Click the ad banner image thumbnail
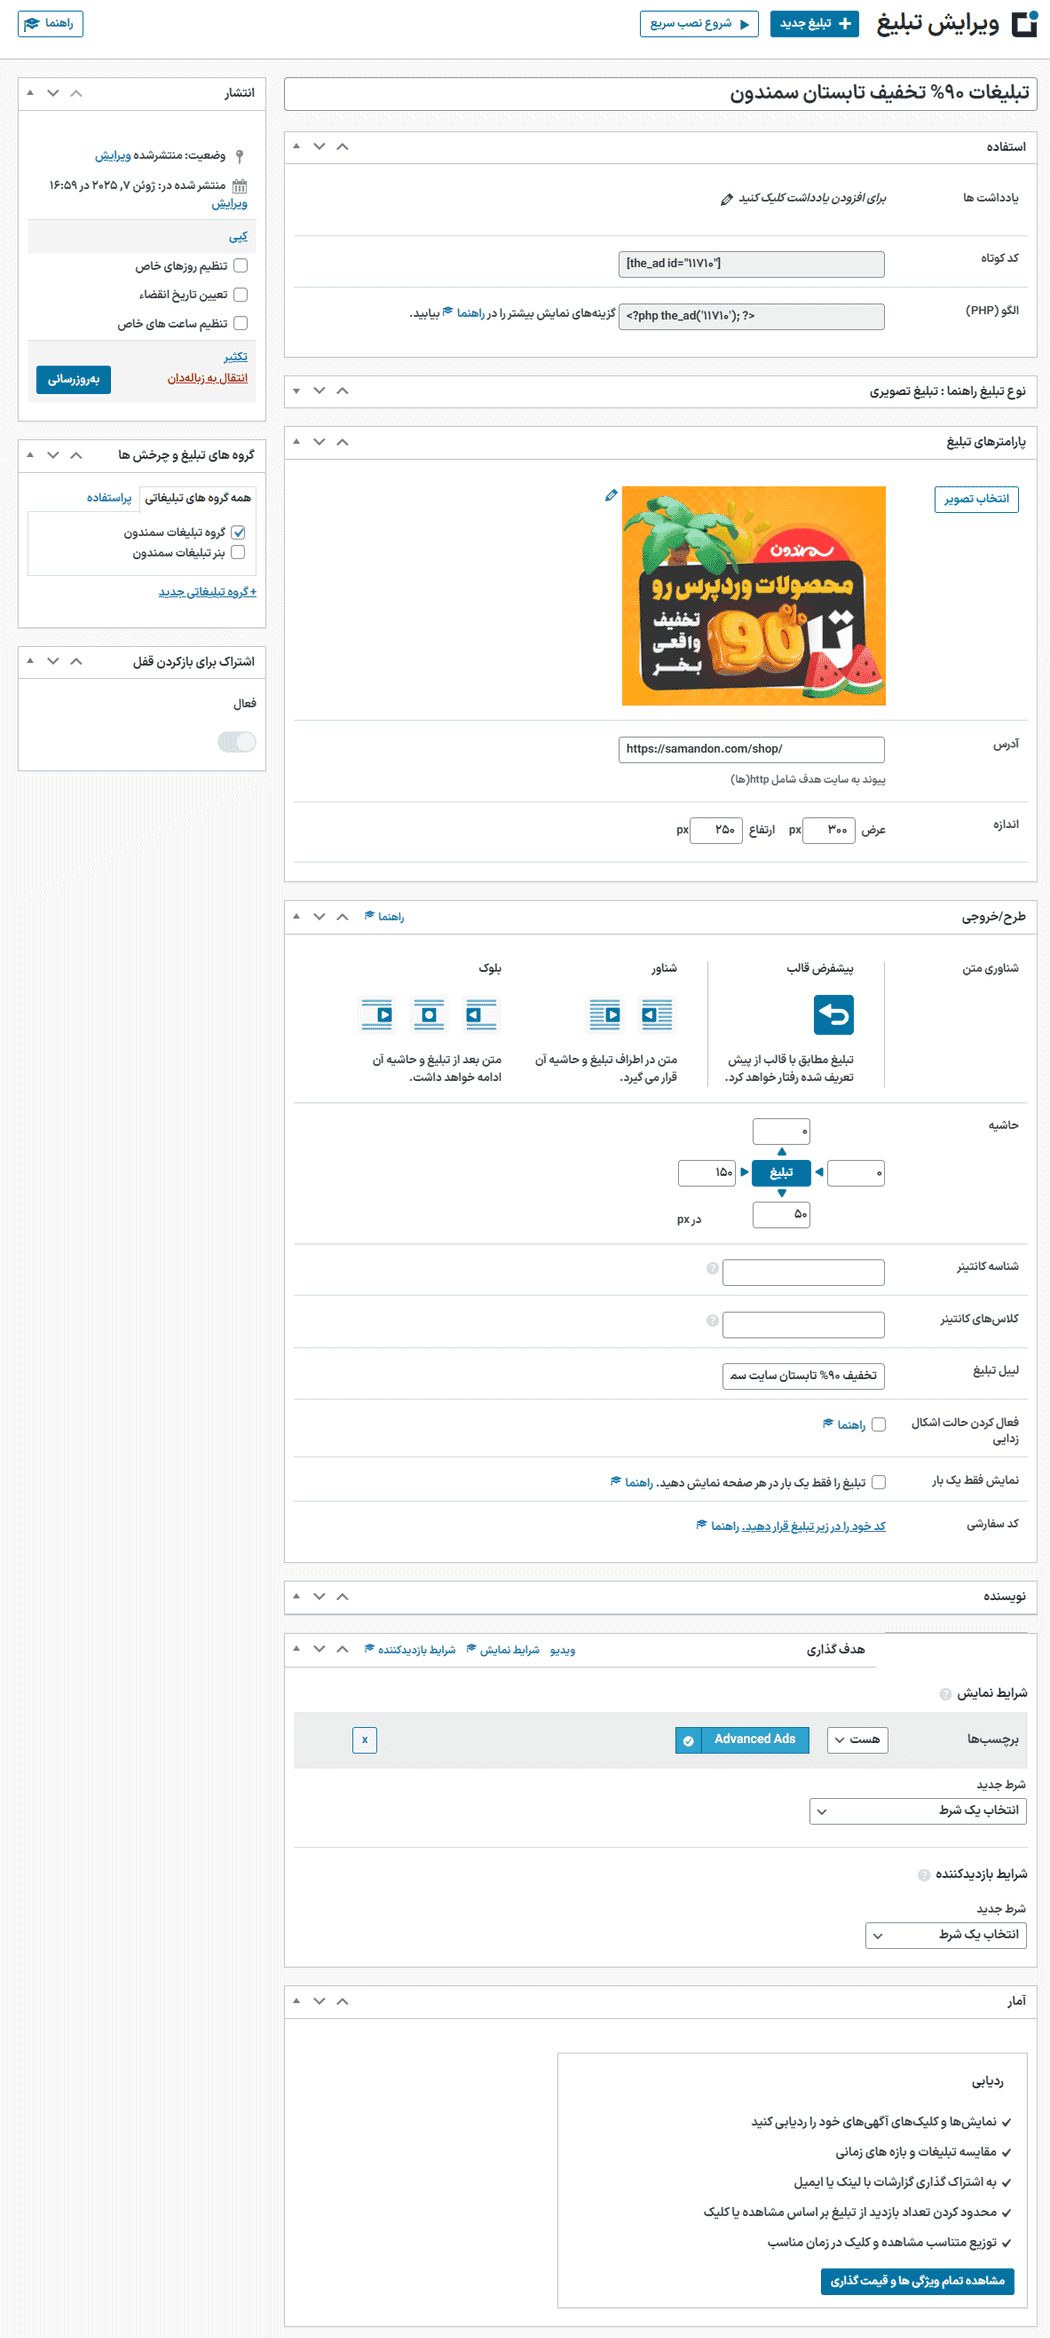Viewport: 1050px width, 2338px height. pos(753,596)
